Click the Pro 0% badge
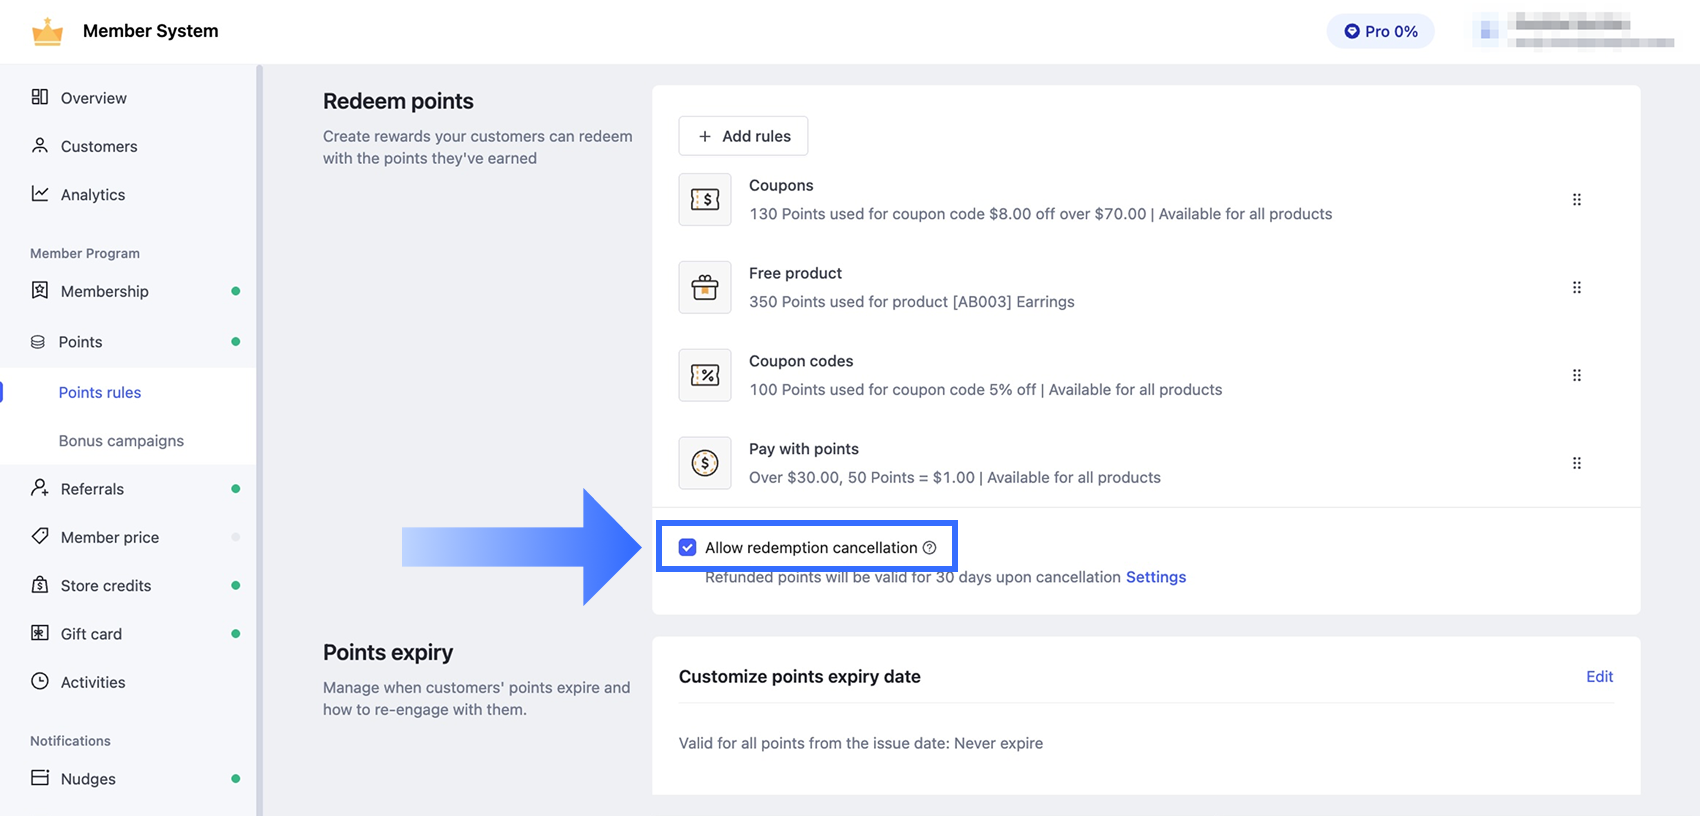 1380,31
